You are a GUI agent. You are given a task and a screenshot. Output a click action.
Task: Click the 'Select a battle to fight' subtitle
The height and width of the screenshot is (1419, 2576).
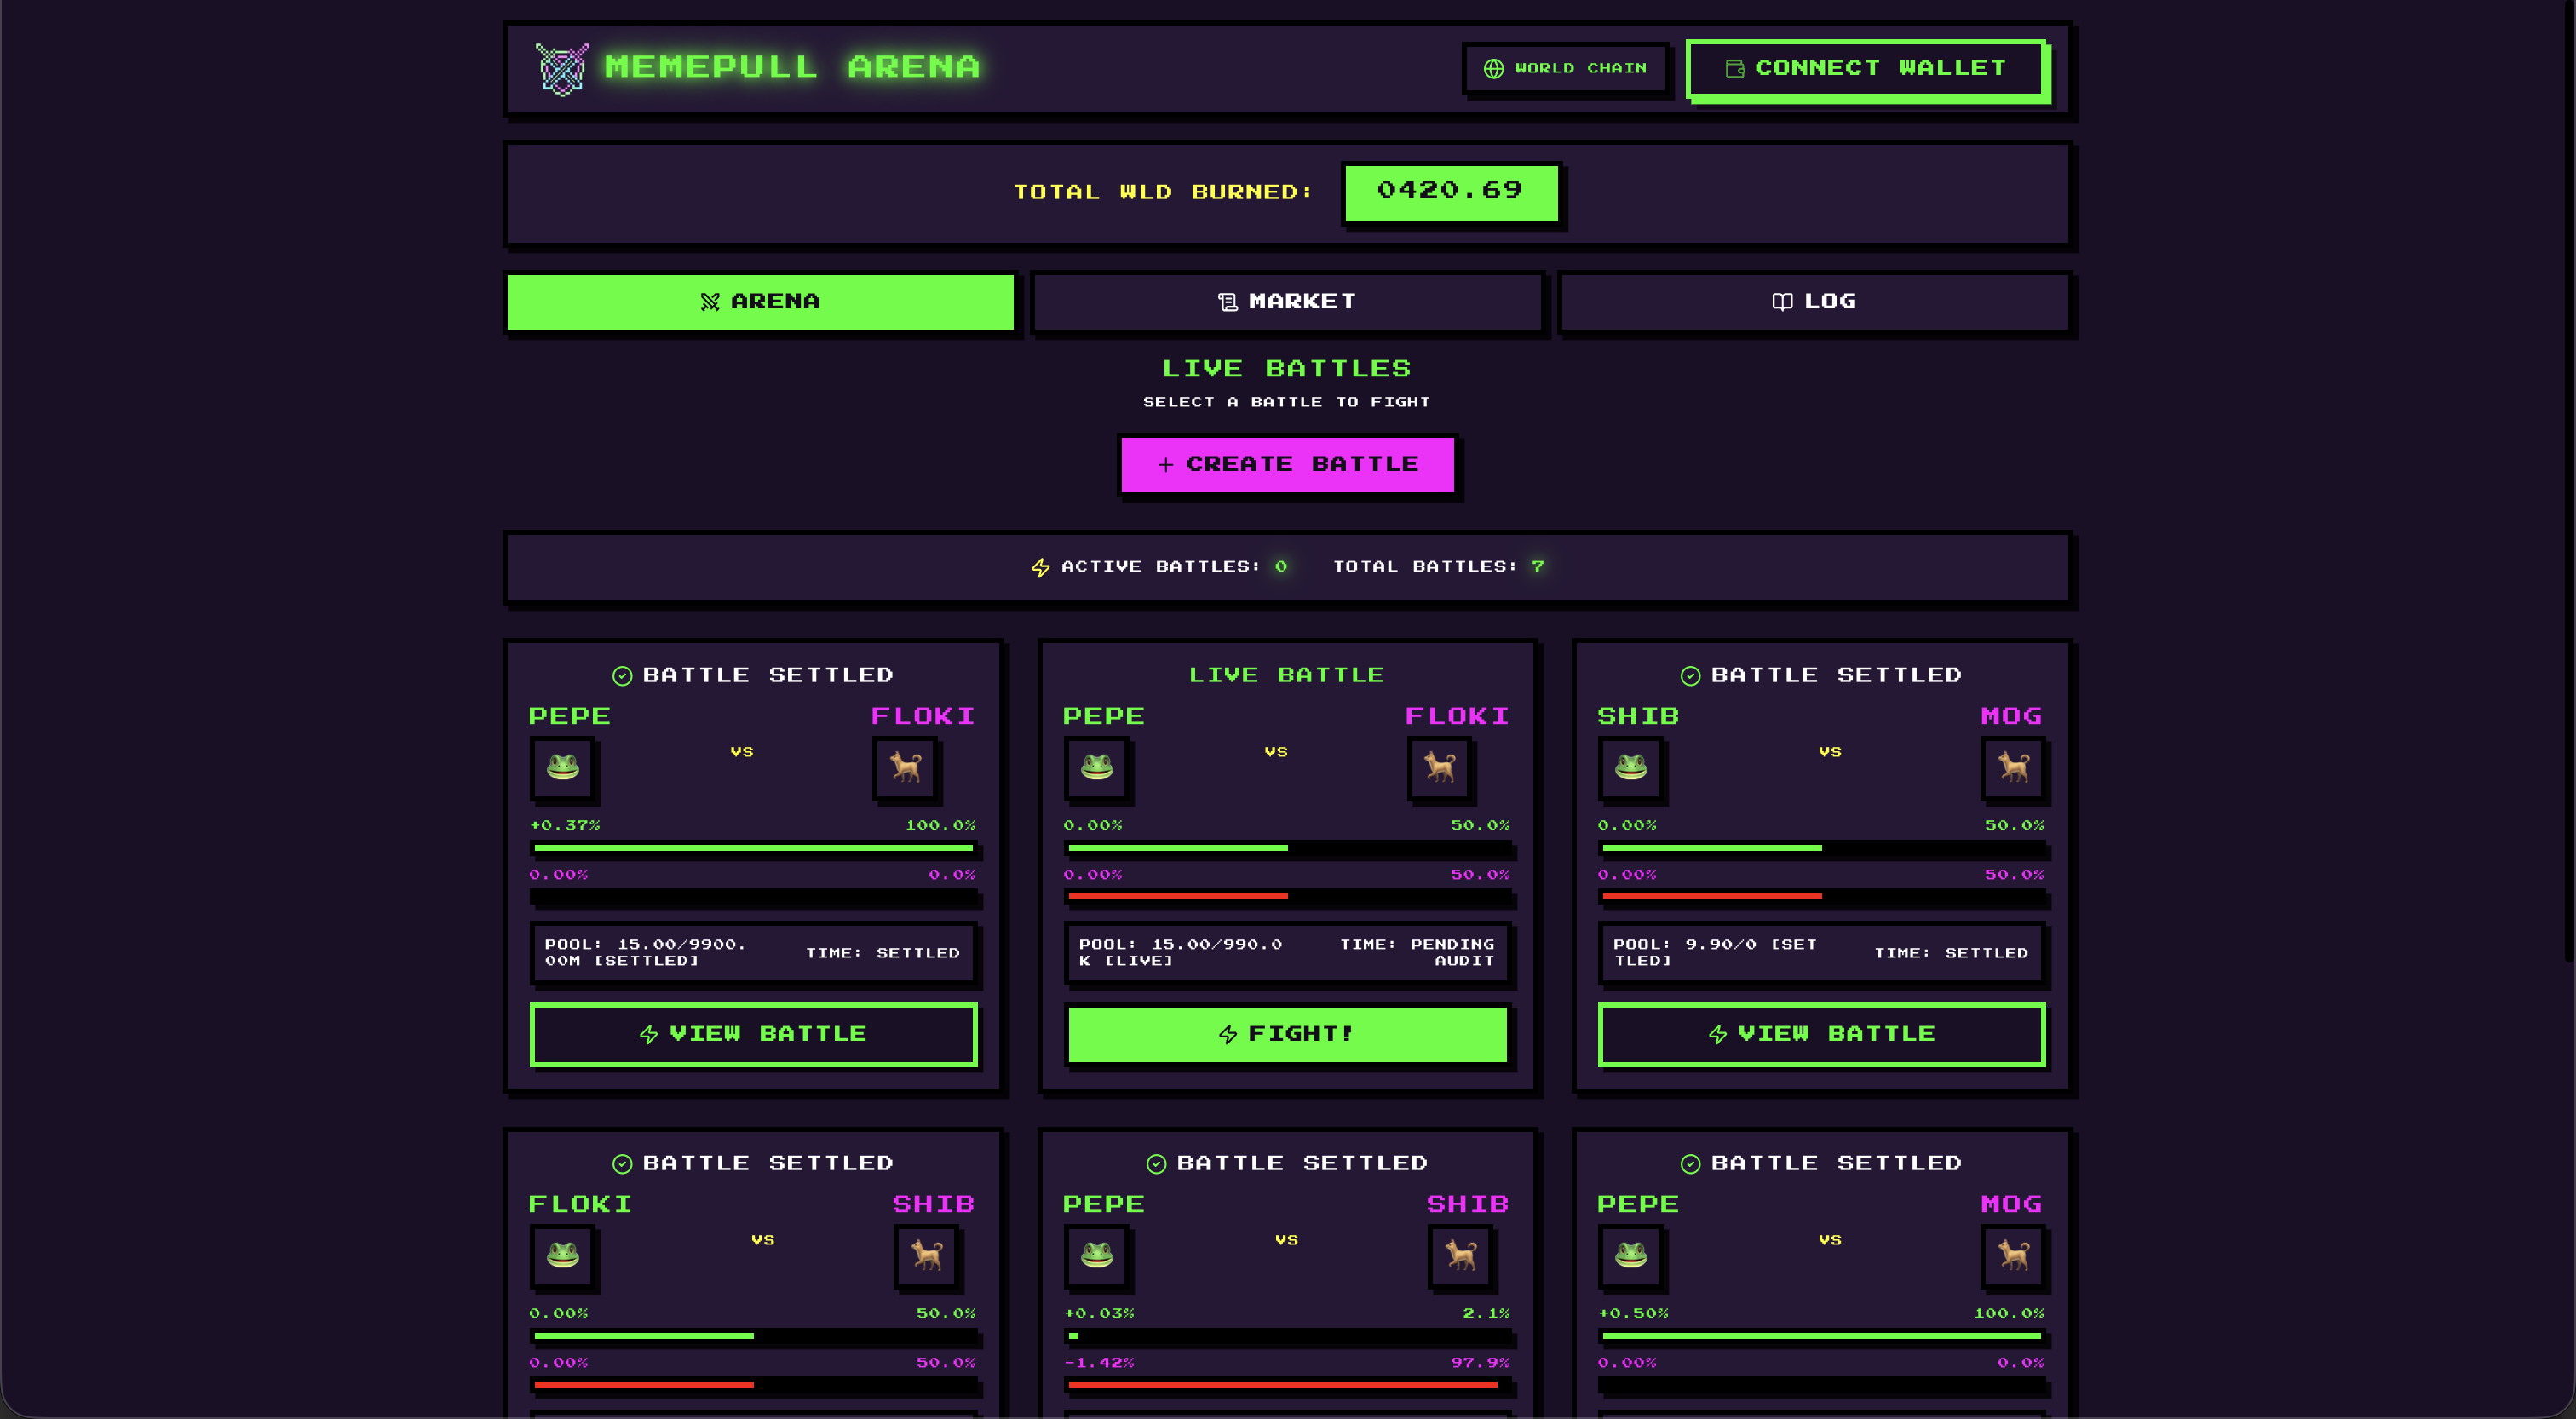[x=1287, y=402]
